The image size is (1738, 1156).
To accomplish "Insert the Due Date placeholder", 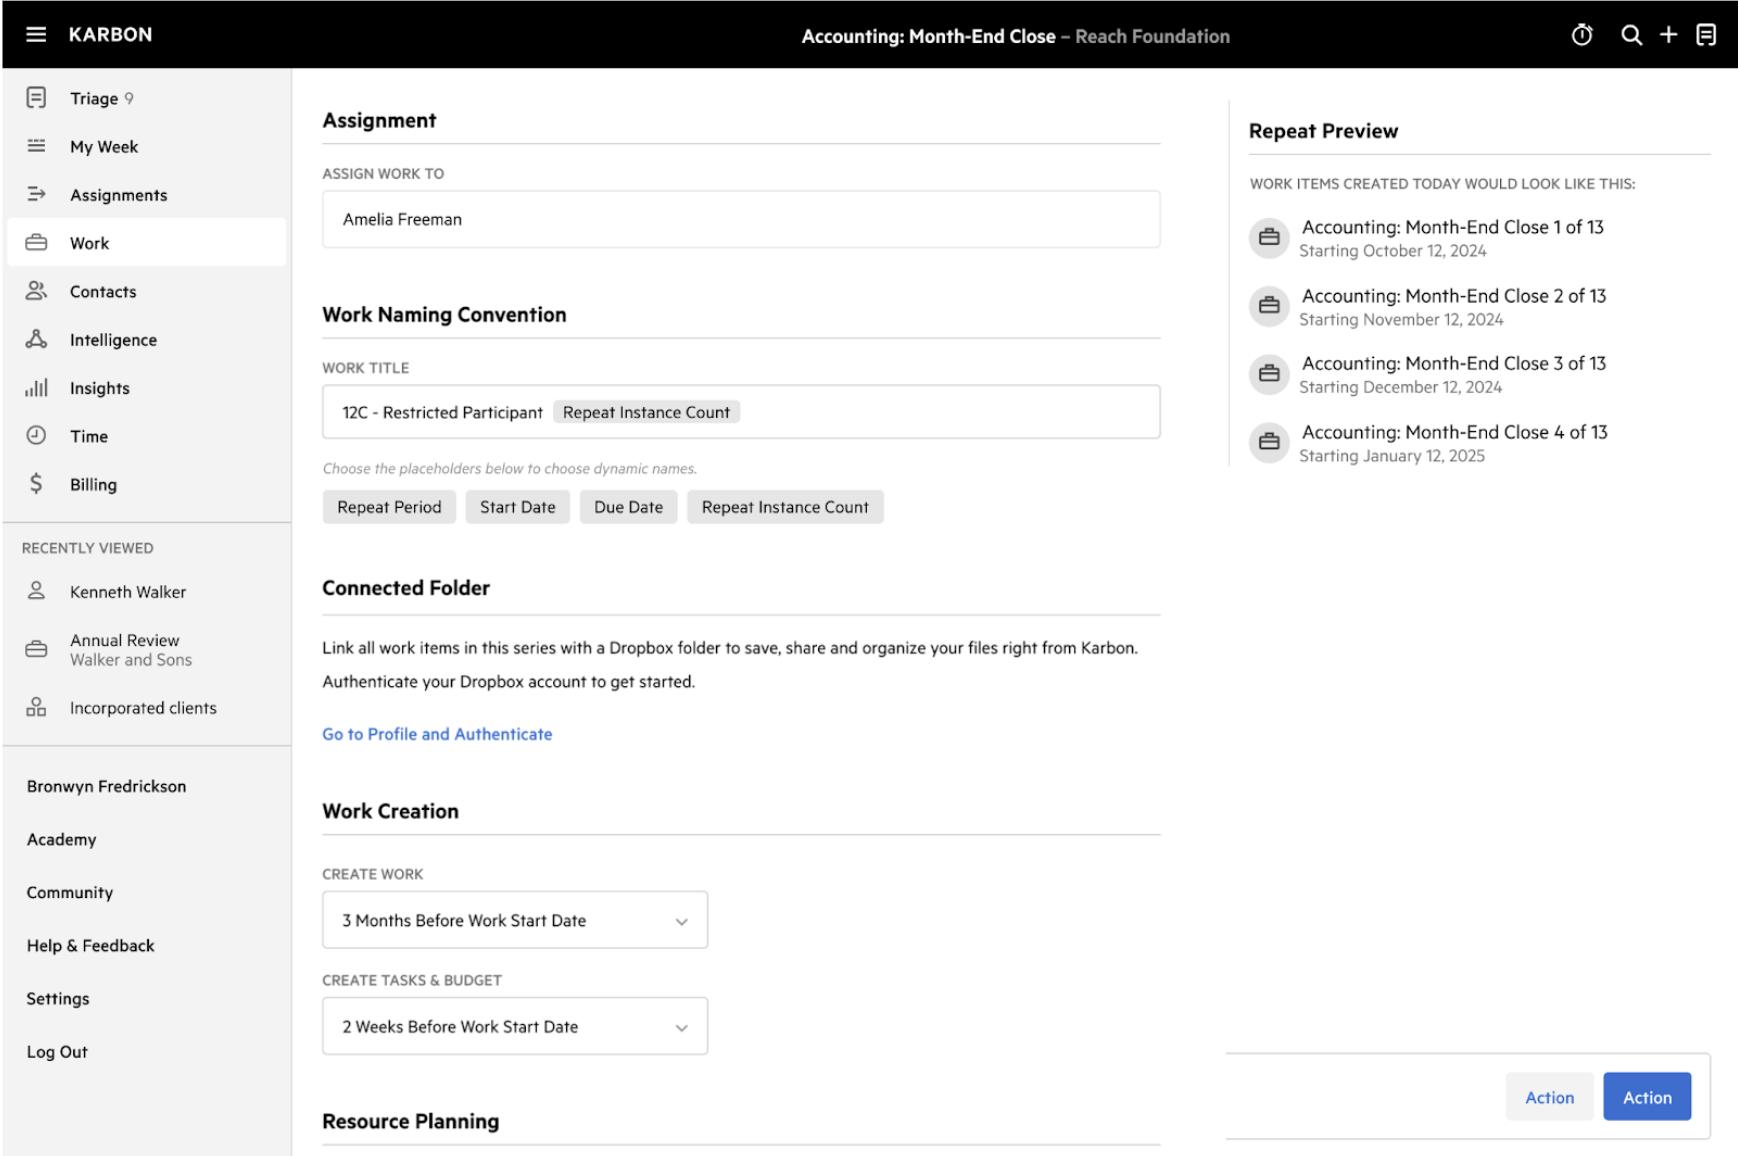I will pos(628,507).
